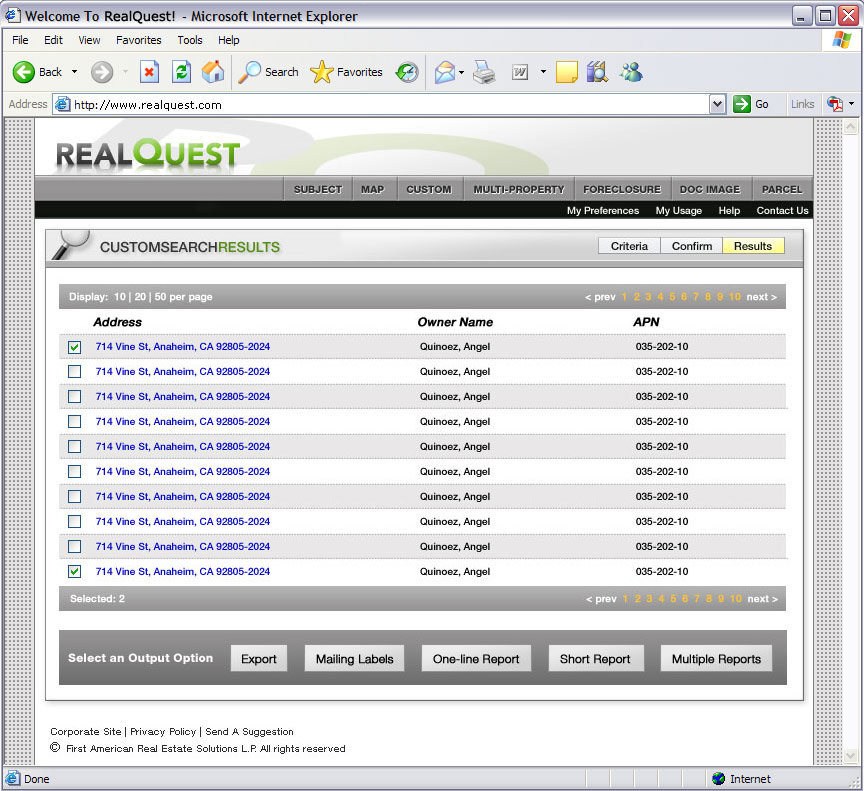Refresh the page with the toolbar icon
This screenshot has height=791, width=864.
(181, 72)
